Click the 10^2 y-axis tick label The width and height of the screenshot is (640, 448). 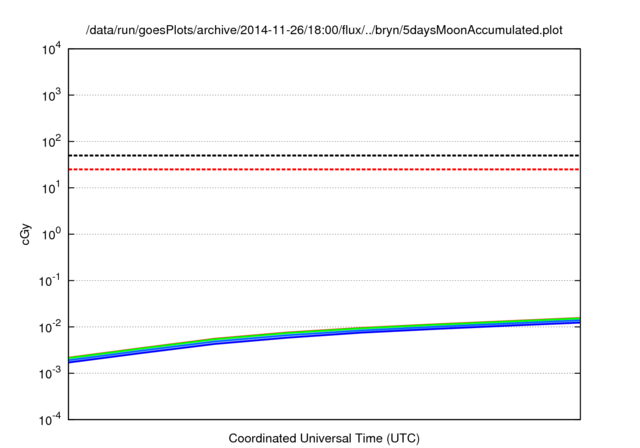pyautogui.click(x=51, y=142)
